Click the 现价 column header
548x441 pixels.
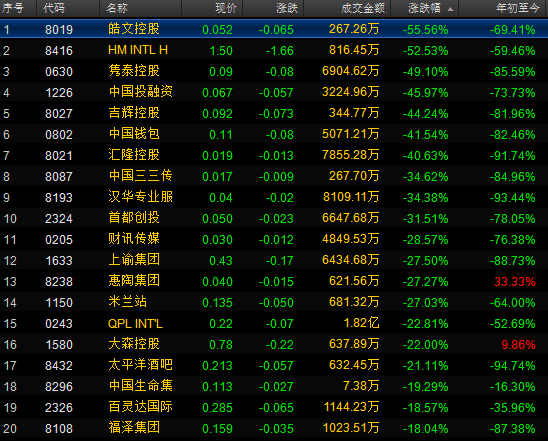coord(226,8)
